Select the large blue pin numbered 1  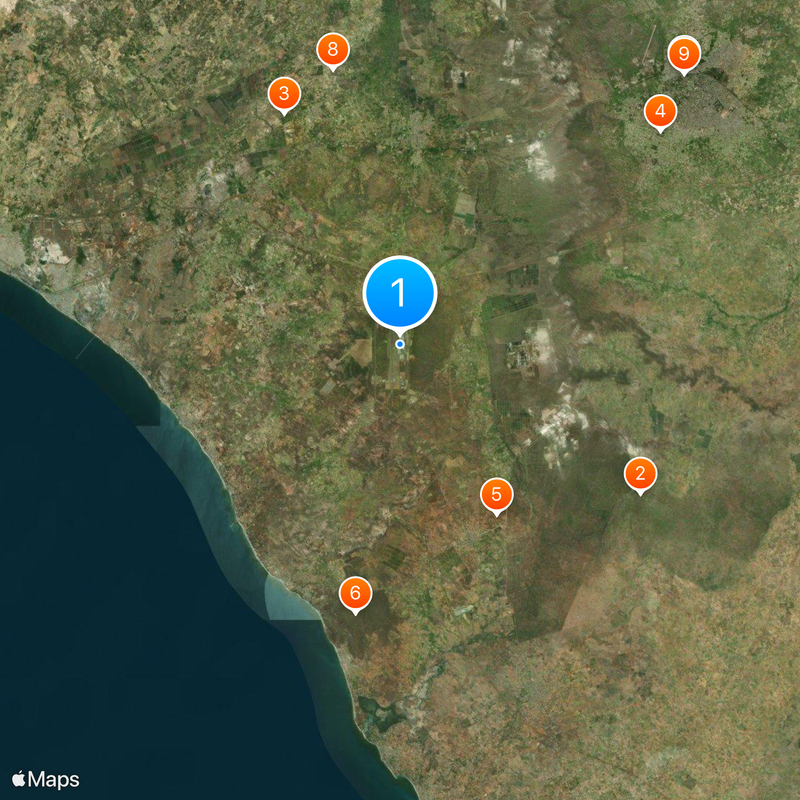pos(399,292)
